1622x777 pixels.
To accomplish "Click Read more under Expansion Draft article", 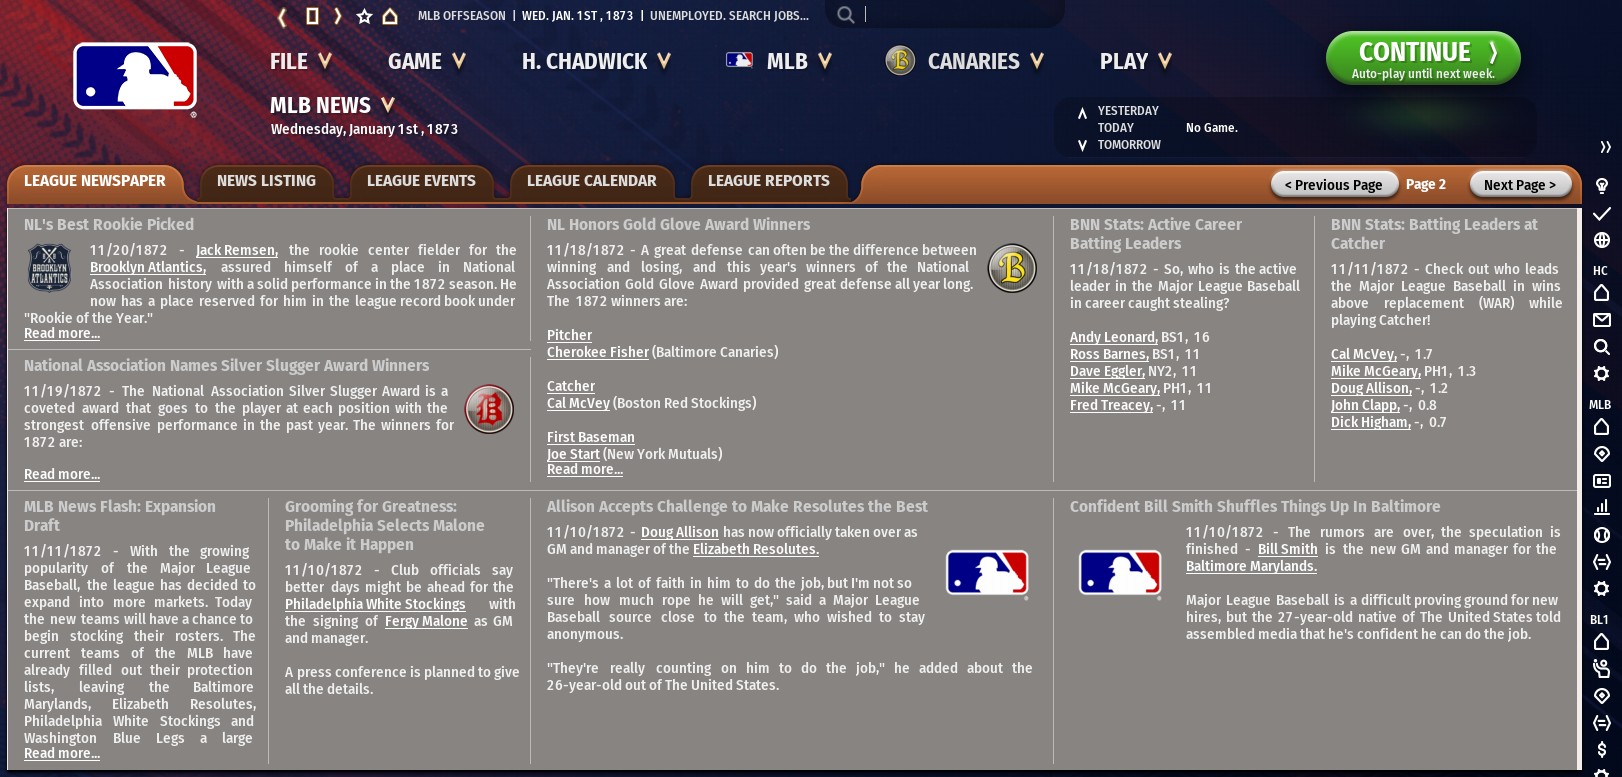I will click(62, 753).
